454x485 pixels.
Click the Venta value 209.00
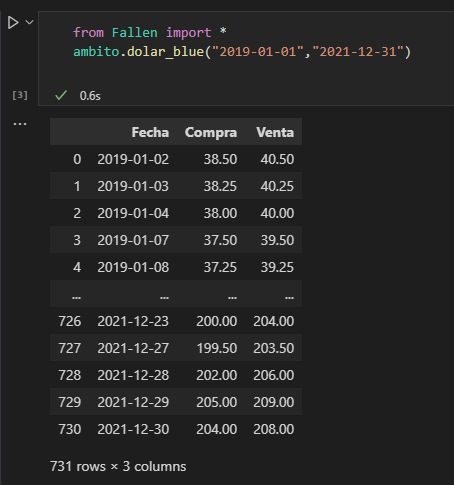point(273,402)
